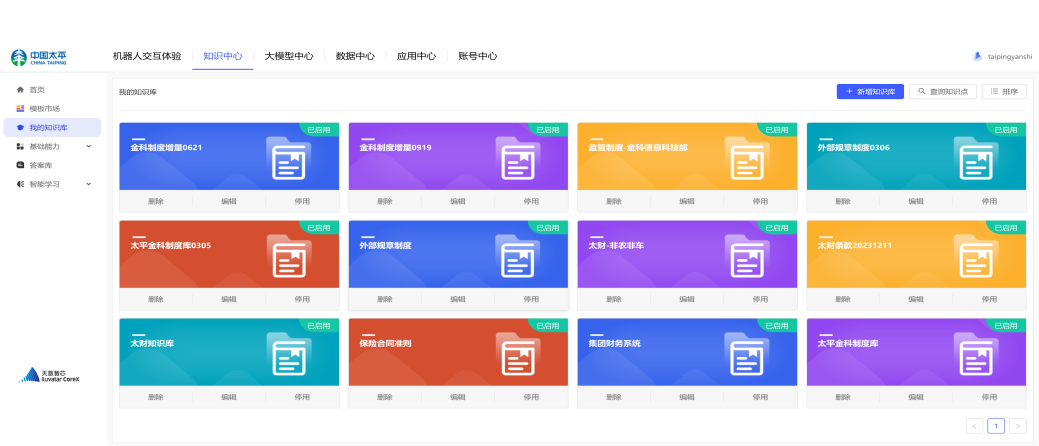This screenshot has width=1039, height=446.
Task: Delete the 保险合同准则 knowledge base
Action: click(385, 397)
